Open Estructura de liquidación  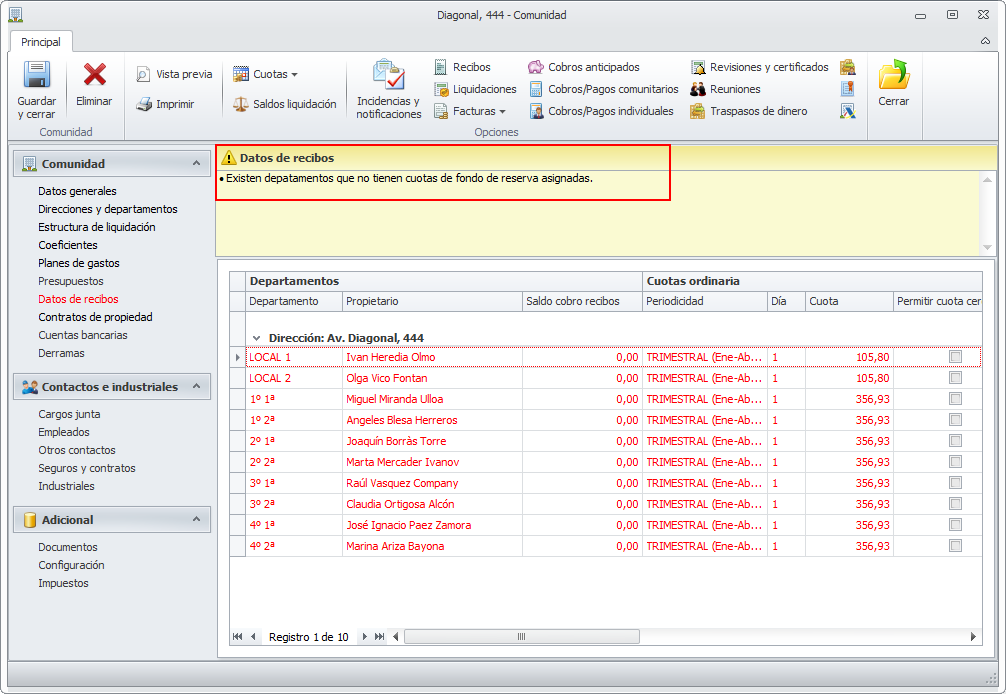97,227
